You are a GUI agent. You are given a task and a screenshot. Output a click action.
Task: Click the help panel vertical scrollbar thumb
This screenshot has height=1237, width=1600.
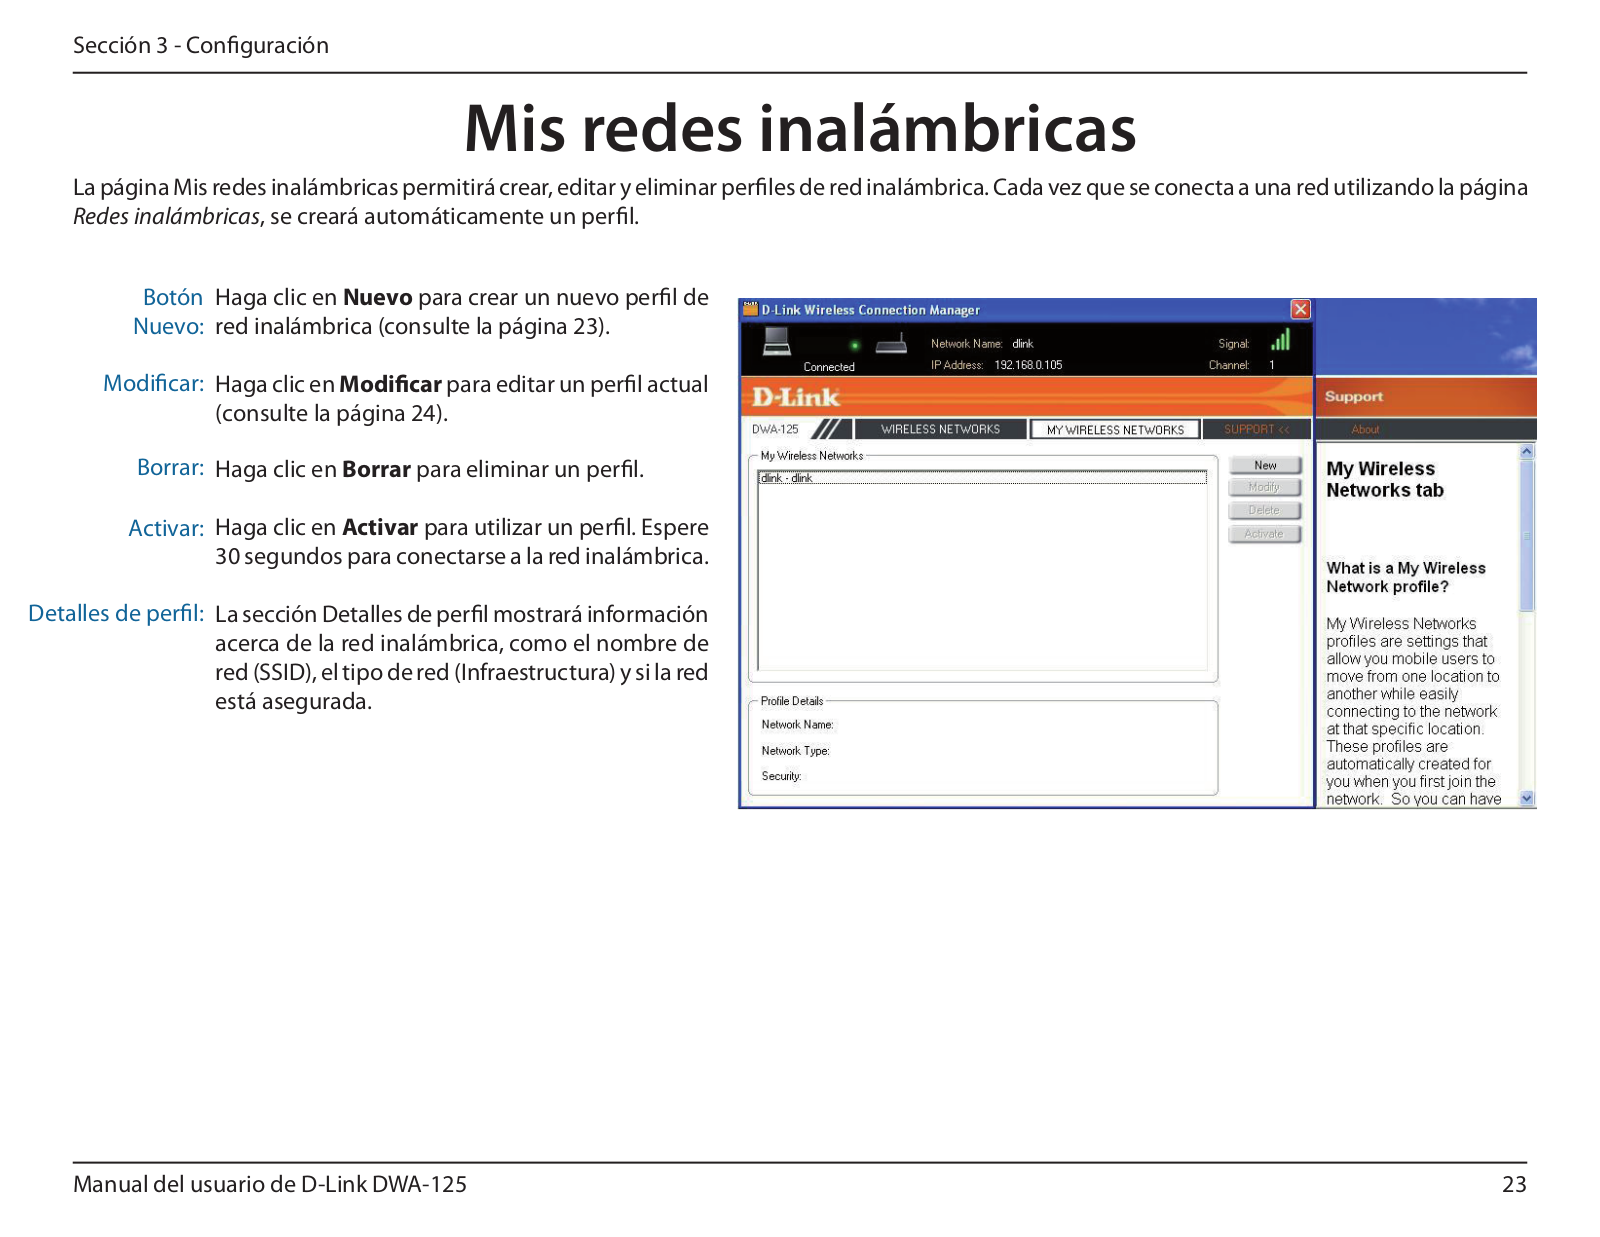point(1526,535)
